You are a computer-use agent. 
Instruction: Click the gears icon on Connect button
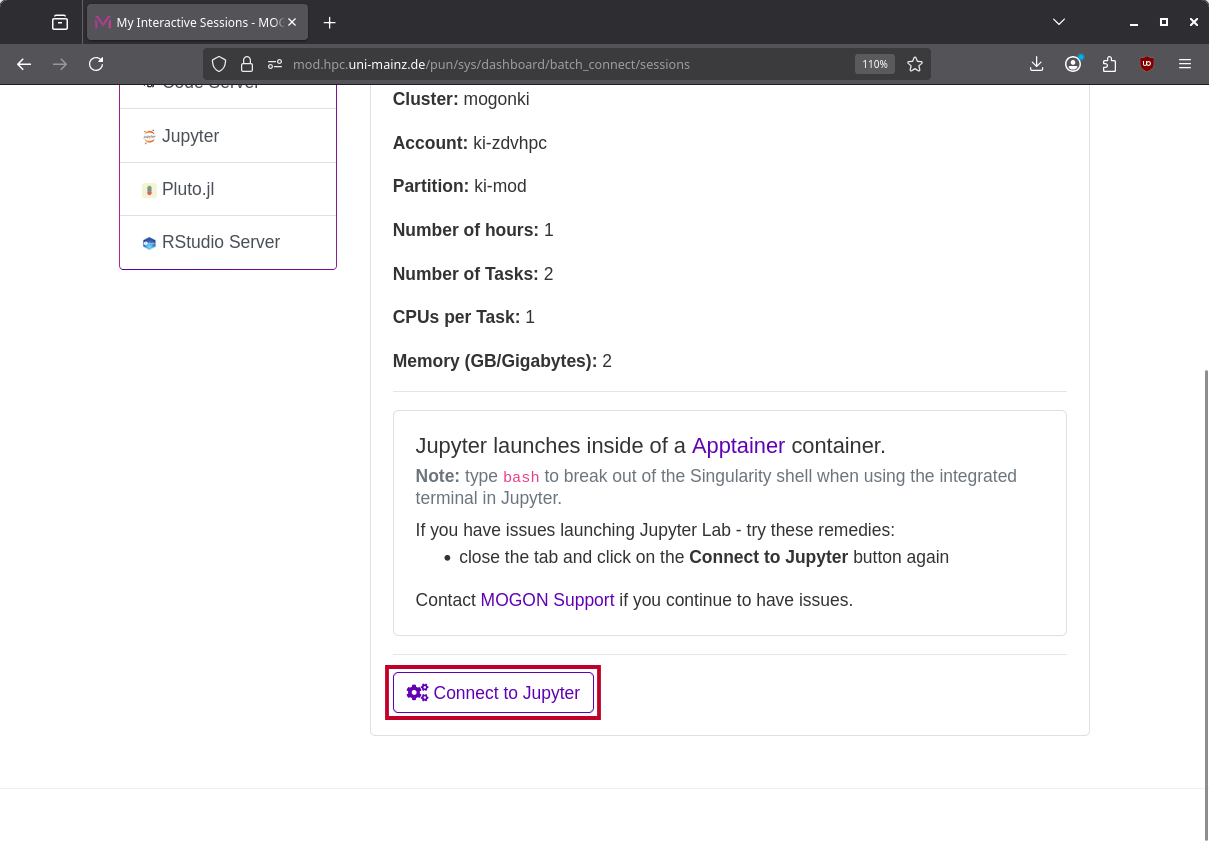point(417,693)
